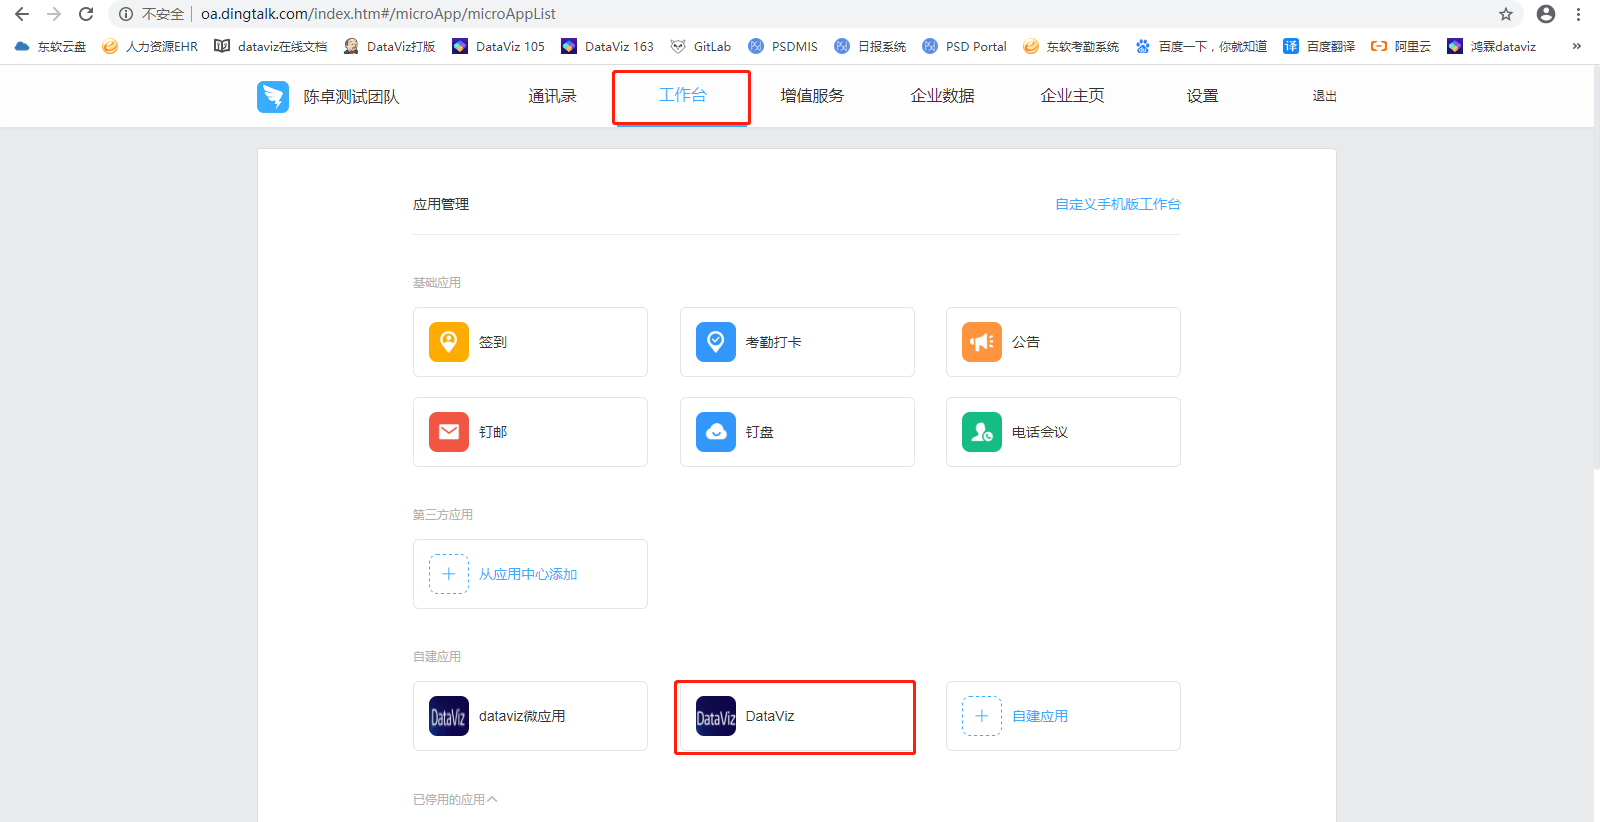Screen dimensions: 1600x822
Task: Click the 公告 megaphone icon
Action: pyautogui.click(x=982, y=342)
